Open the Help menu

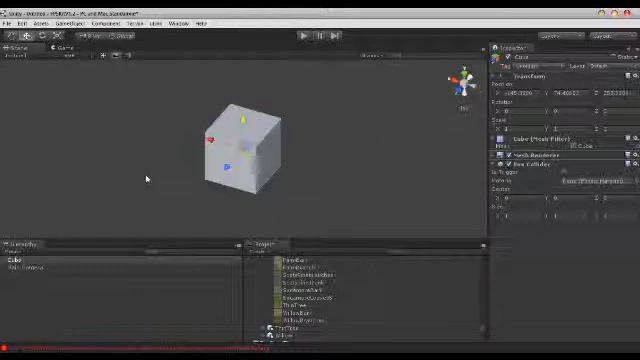pyautogui.click(x=201, y=24)
